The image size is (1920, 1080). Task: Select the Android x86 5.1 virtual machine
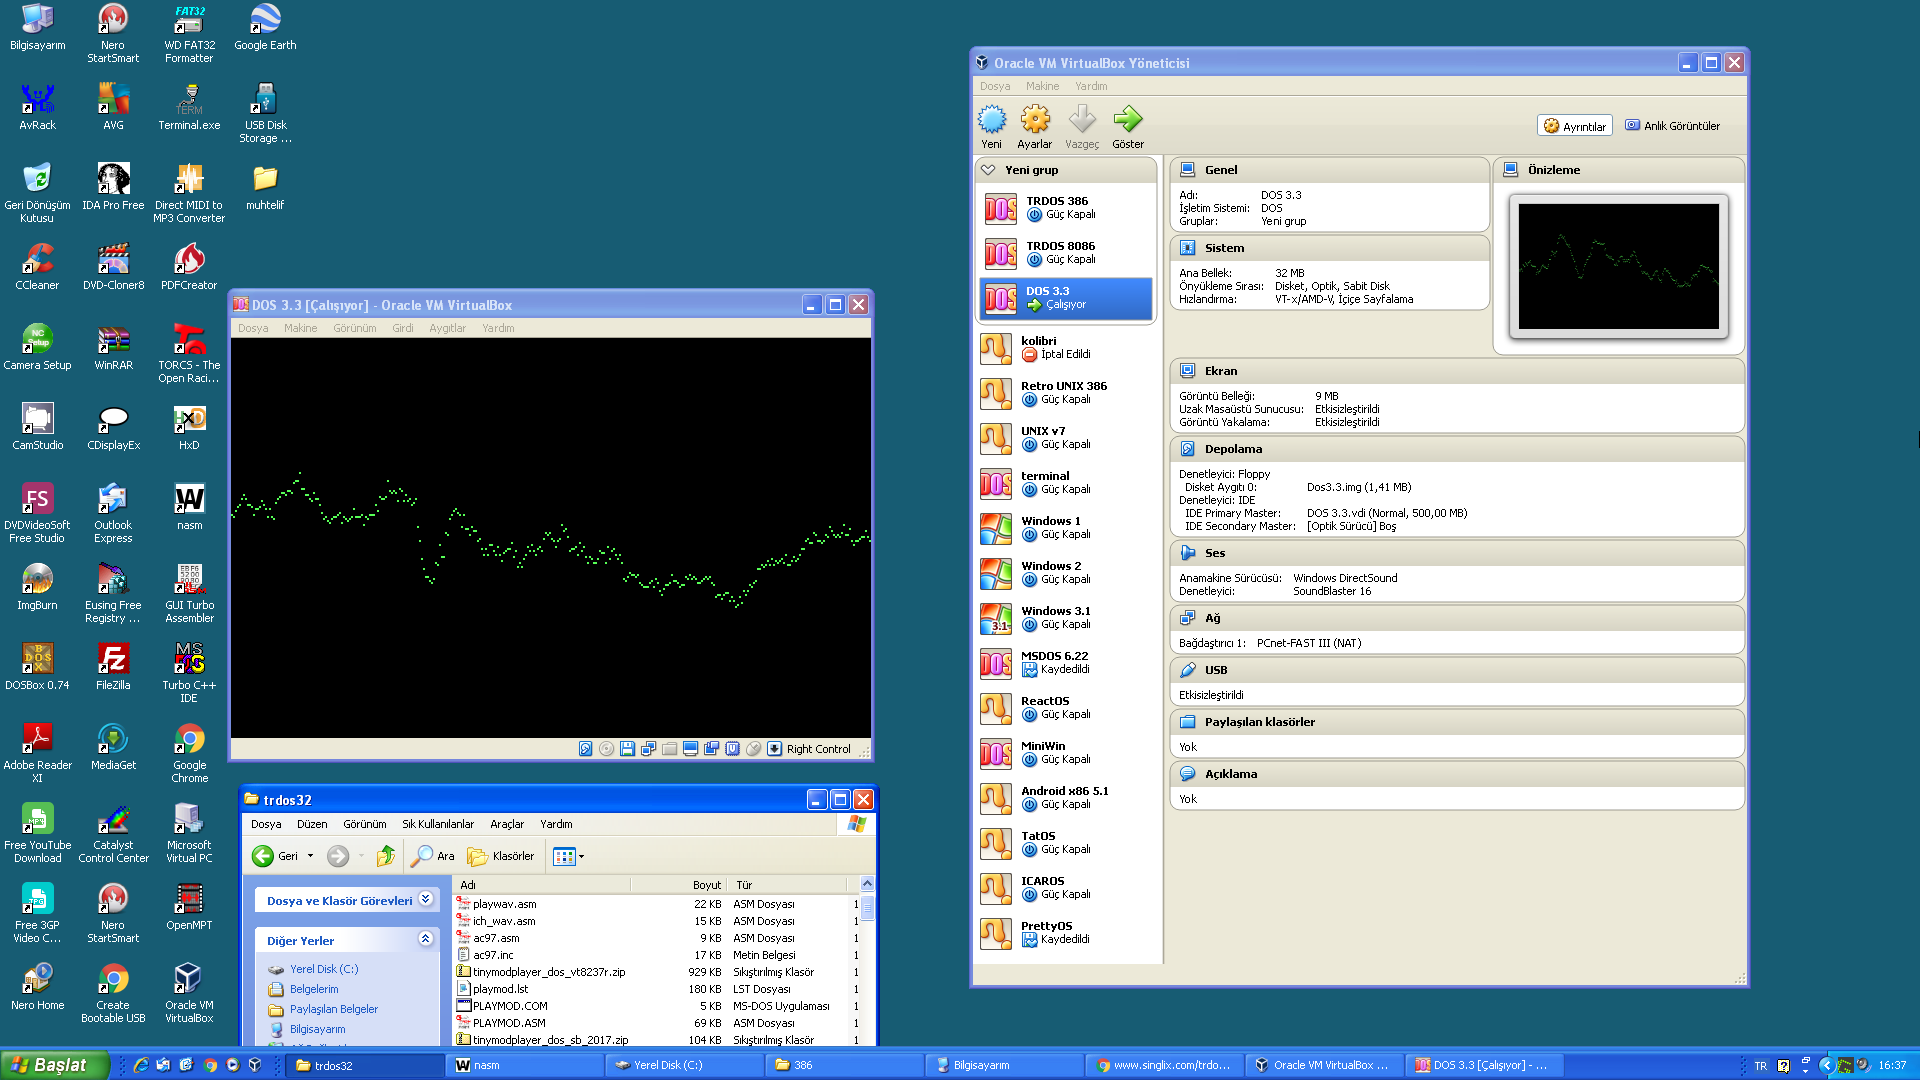tap(1066, 798)
